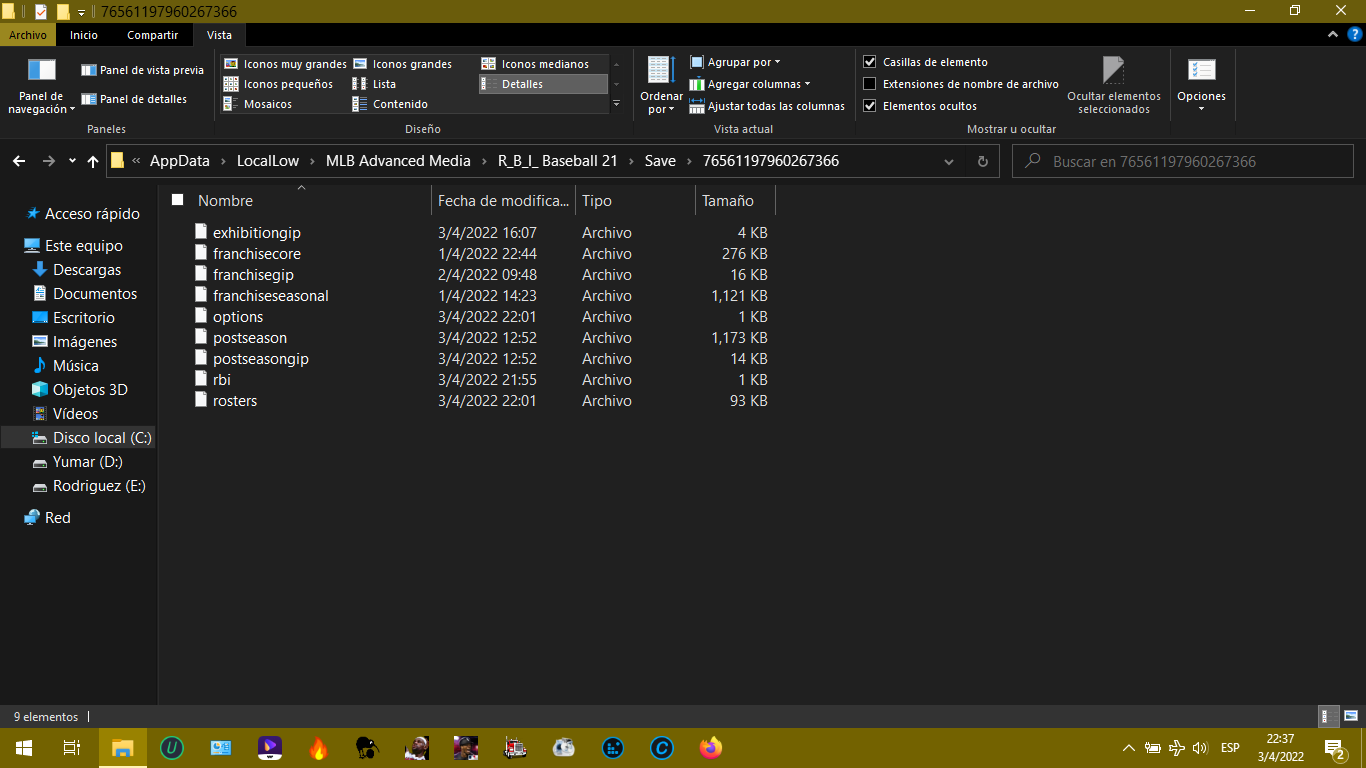Open Yumar (D:) drive
This screenshot has height=768, width=1366.
[x=88, y=461]
